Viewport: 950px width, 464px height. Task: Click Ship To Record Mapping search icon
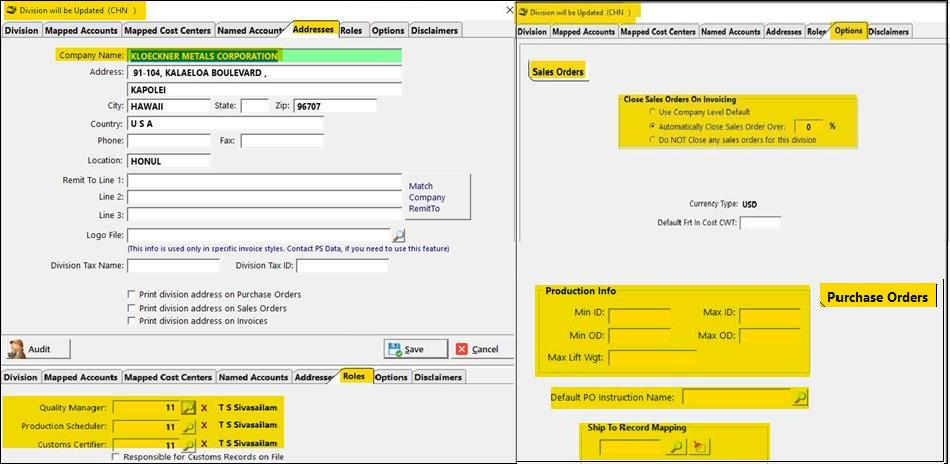(677, 447)
